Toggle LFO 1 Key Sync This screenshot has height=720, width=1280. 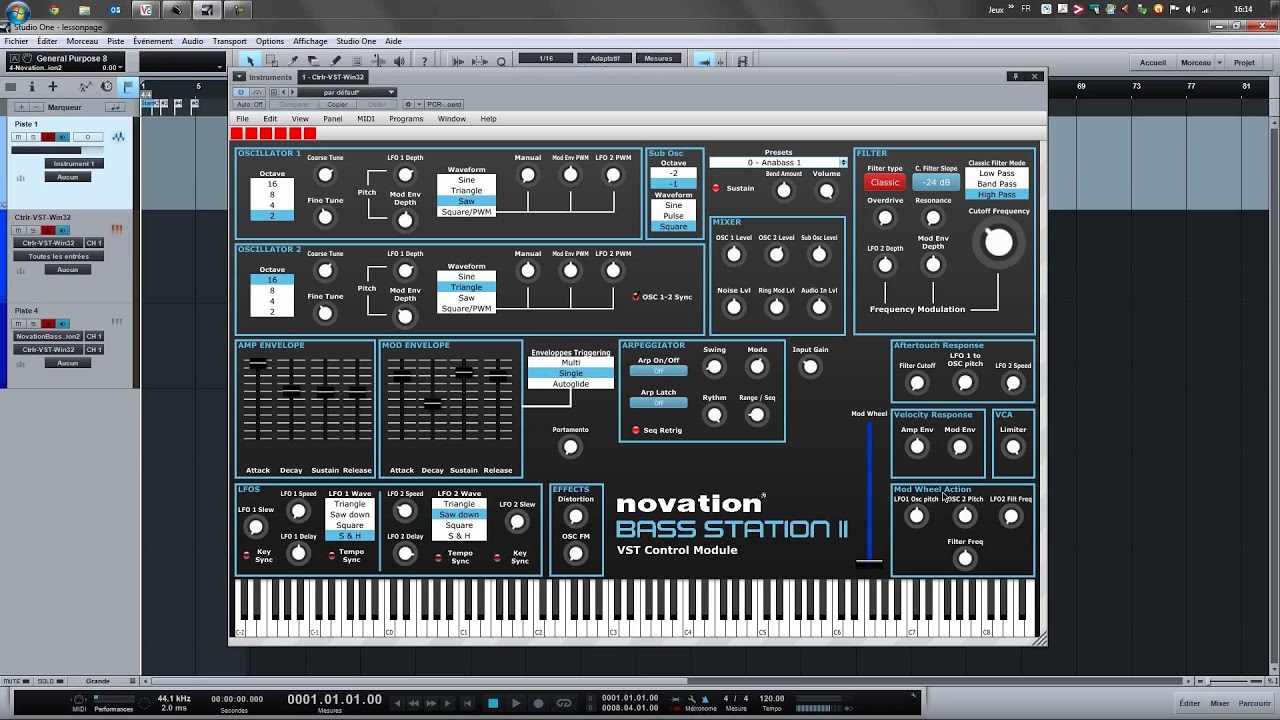[x=247, y=555]
